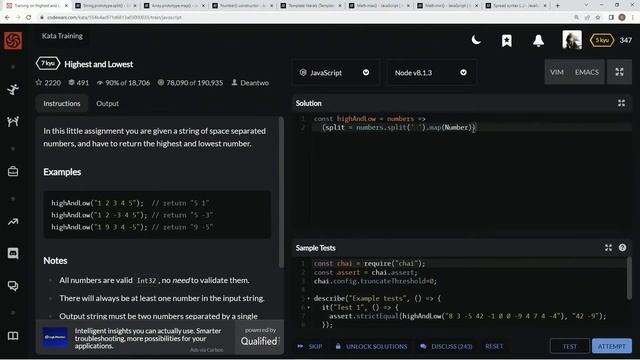This screenshot has width=640, height=360.
Task: Bookmark page with the star icon in address bar
Action: pyautogui.click(x=598, y=17)
